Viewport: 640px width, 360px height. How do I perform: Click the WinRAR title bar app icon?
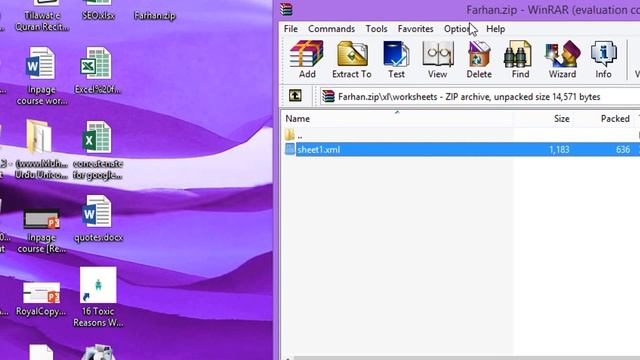tap(286, 9)
